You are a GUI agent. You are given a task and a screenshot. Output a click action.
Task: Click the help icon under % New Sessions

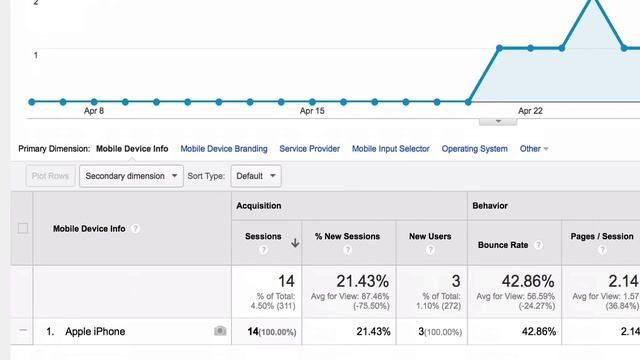click(347, 250)
